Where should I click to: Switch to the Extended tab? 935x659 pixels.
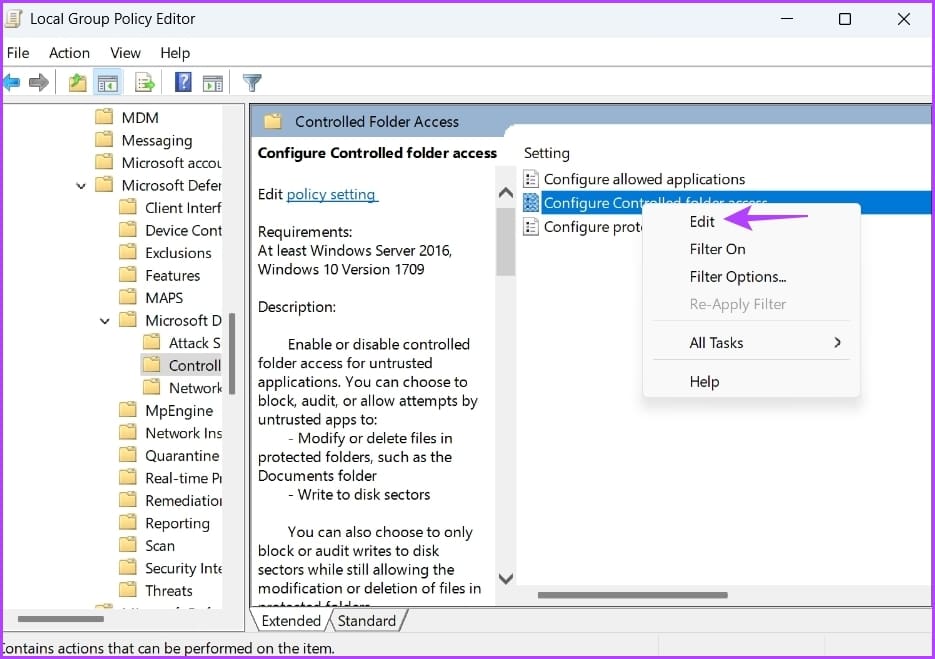point(291,620)
